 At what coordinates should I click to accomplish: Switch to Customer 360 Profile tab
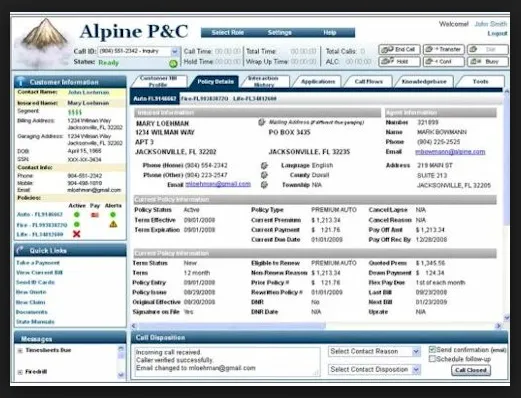point(159,82)
